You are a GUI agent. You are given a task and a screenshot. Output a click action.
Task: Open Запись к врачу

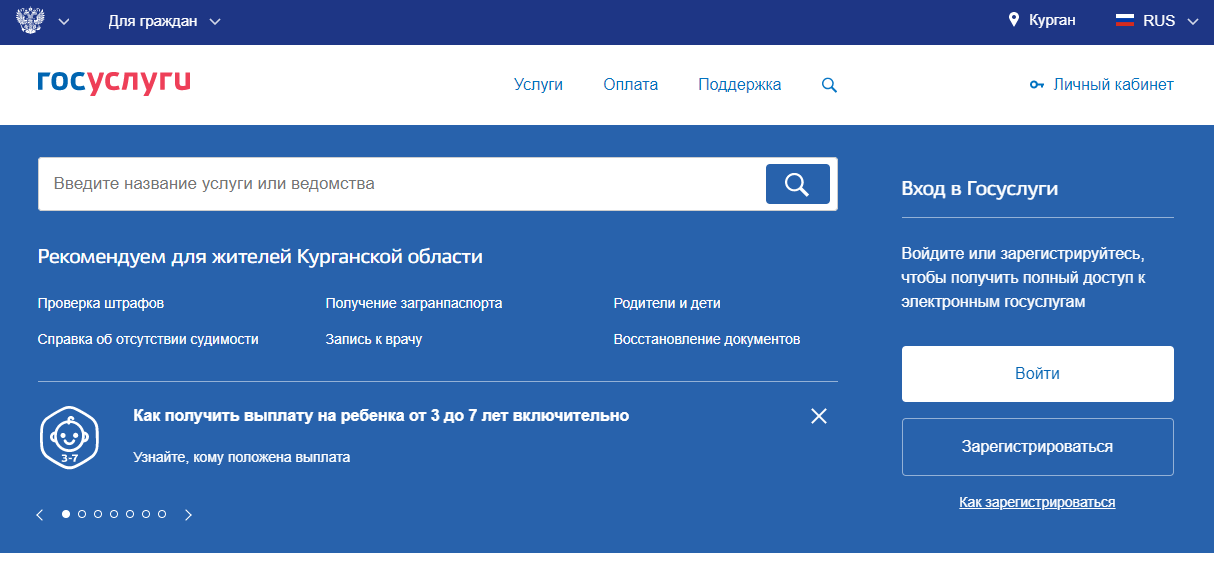[374, 339]
